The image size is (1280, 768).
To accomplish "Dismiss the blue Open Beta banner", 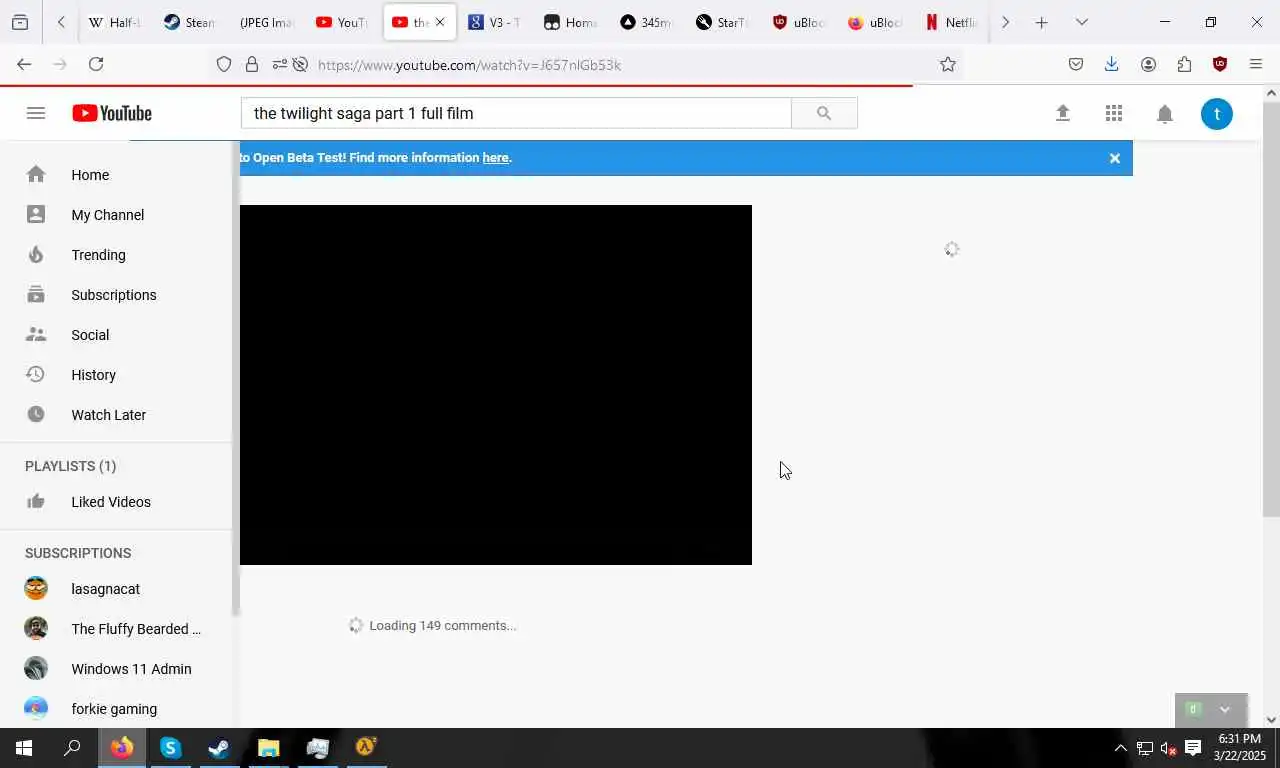I will click(x=1115, y=158).
